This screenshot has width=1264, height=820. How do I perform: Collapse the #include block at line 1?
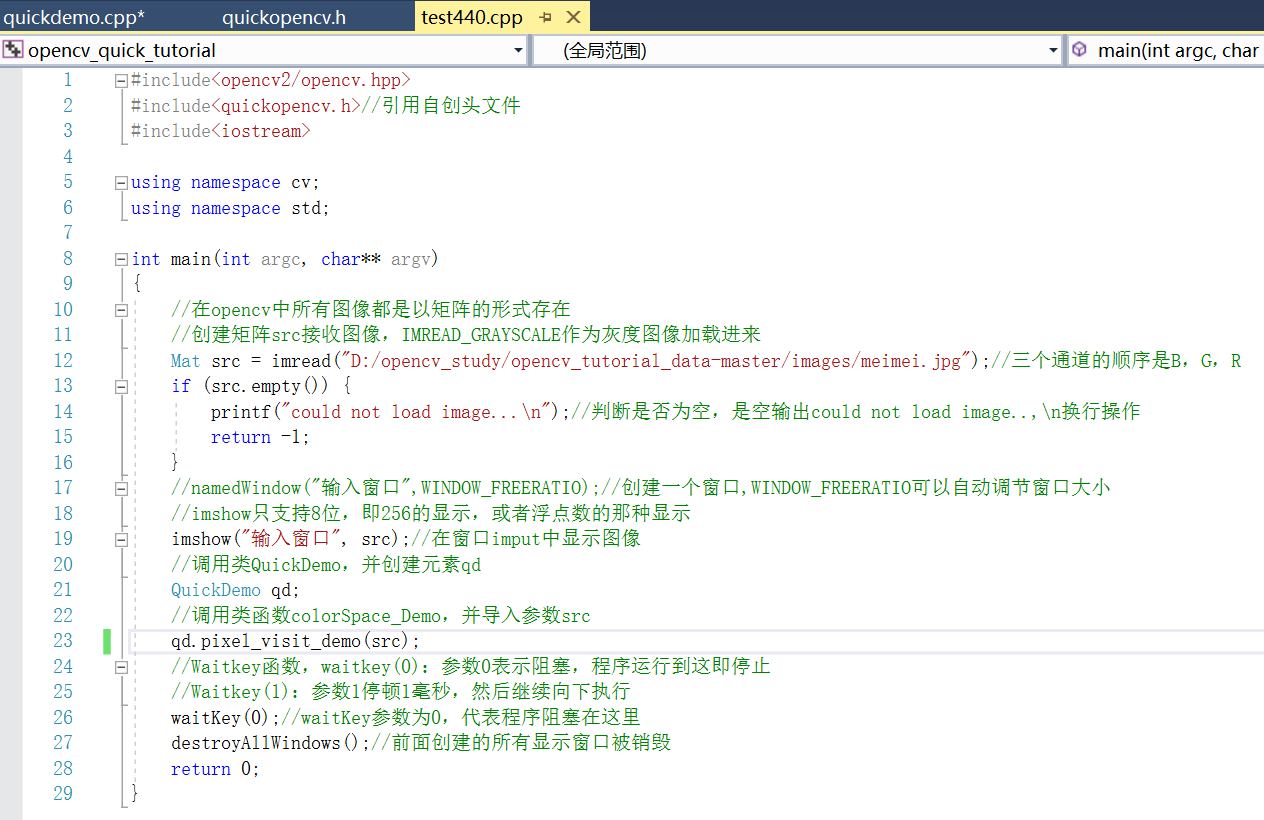click(121, 80)
